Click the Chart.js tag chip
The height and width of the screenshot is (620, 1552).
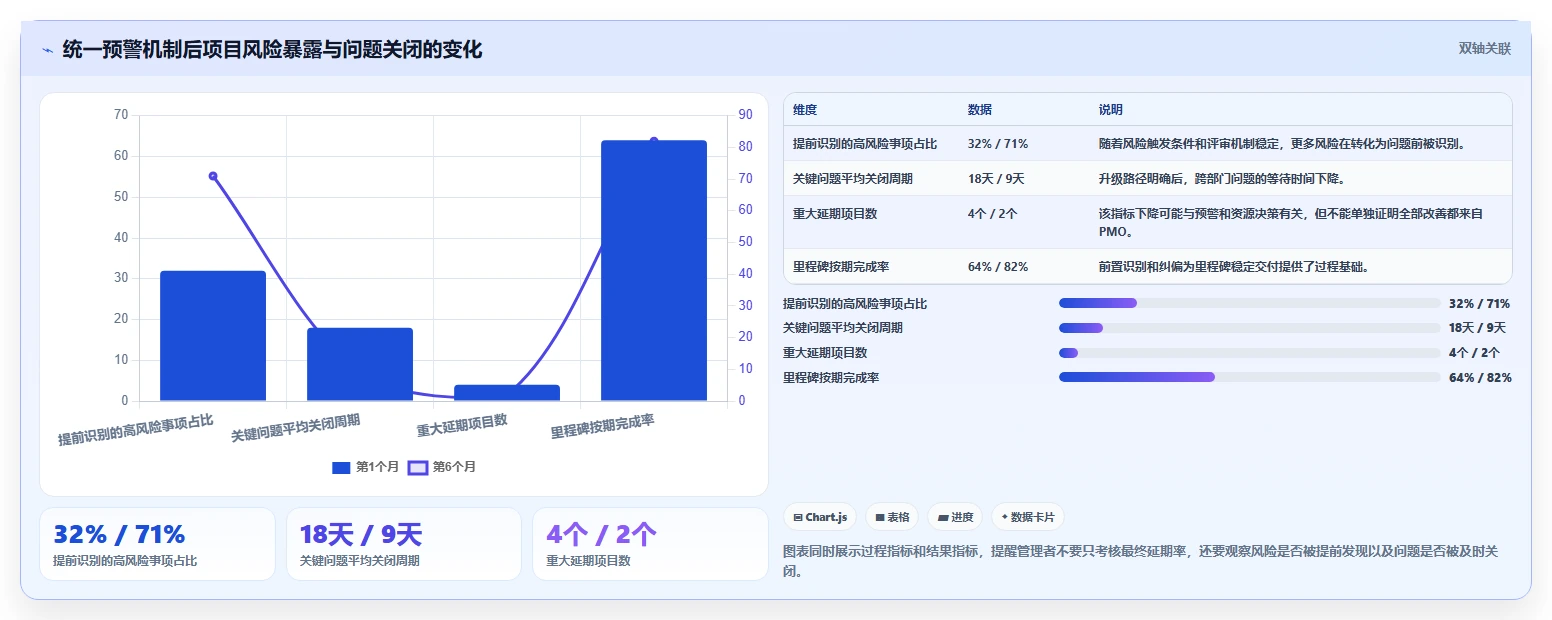point(819,517)
